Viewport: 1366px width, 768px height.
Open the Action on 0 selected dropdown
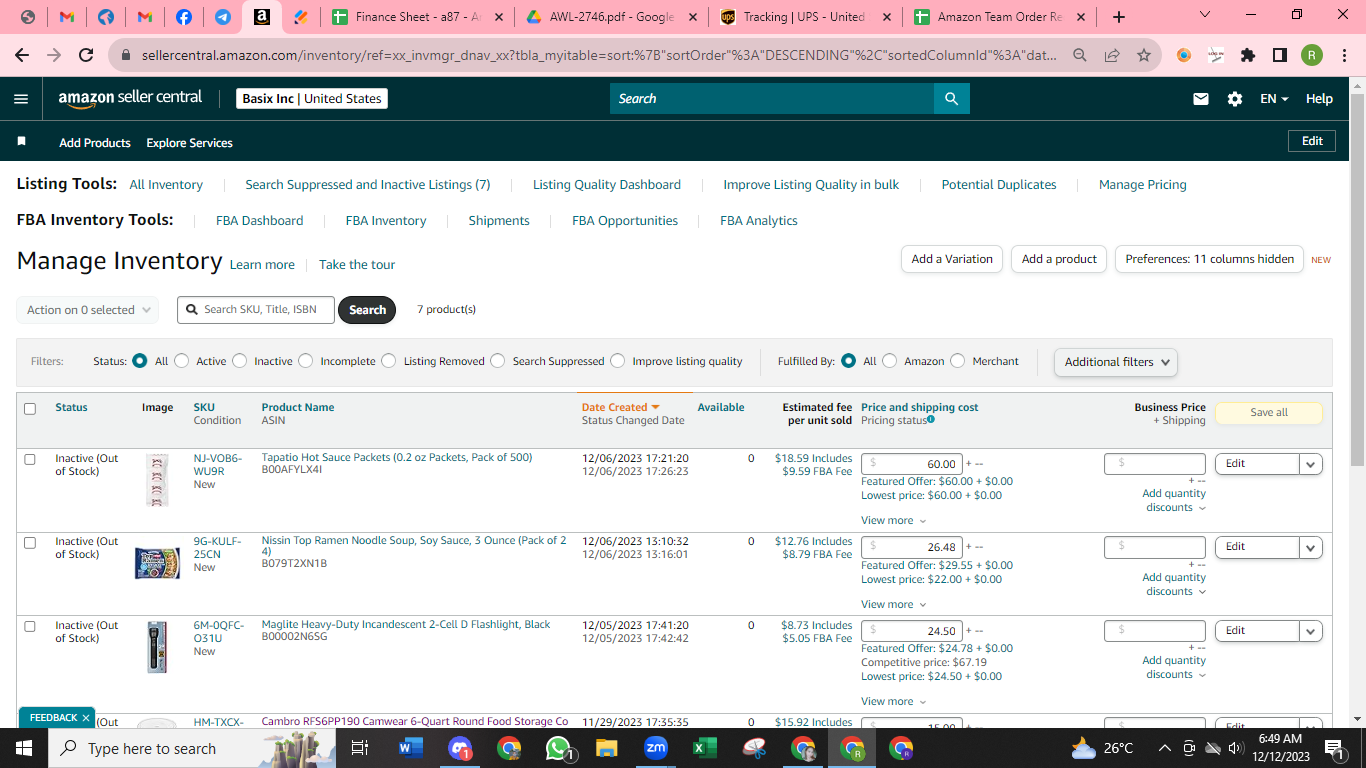coord(88,310)
